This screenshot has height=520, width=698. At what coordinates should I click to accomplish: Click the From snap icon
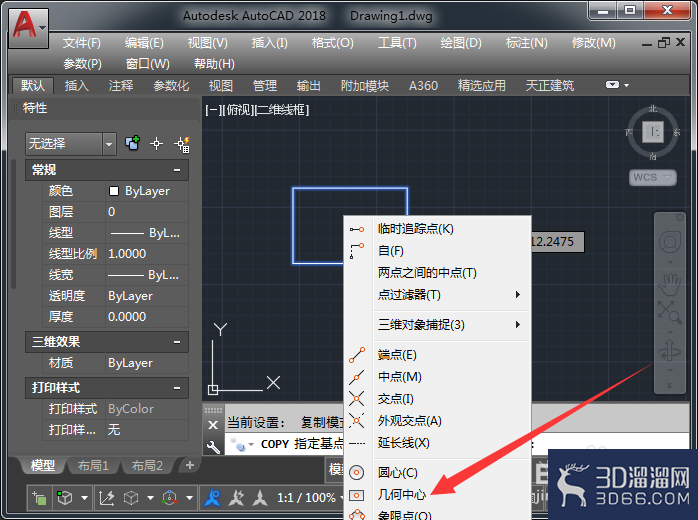coord(357,251)
